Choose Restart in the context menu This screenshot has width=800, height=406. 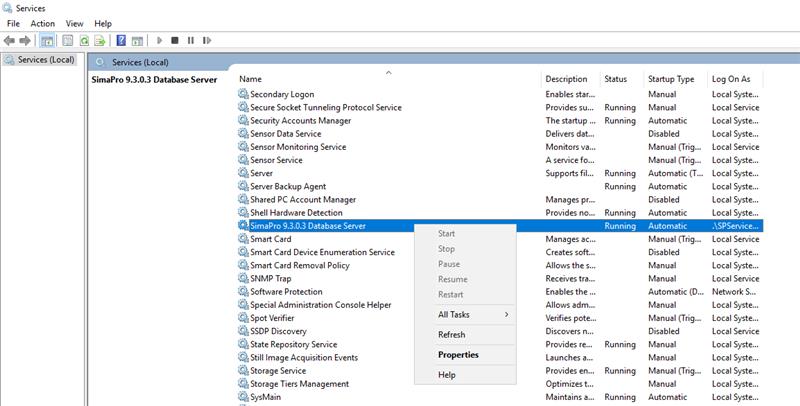tap(465, 295)
